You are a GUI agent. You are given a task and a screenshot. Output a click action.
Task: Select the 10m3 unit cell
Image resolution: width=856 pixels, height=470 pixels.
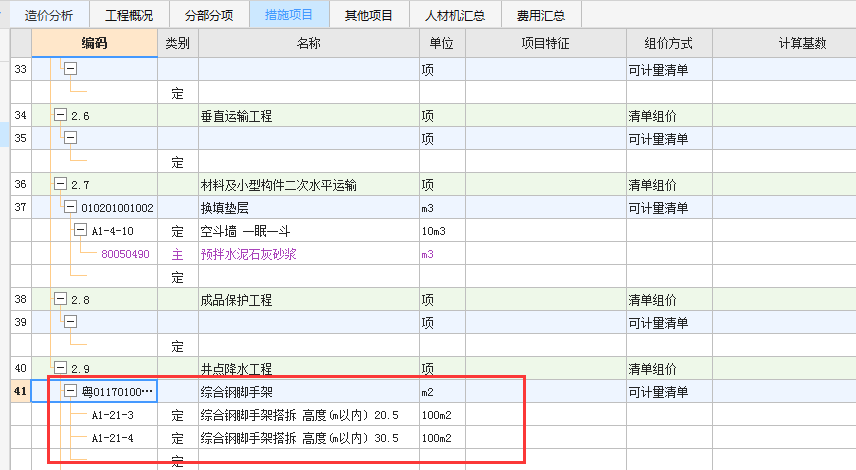click(x=442, y=231)
